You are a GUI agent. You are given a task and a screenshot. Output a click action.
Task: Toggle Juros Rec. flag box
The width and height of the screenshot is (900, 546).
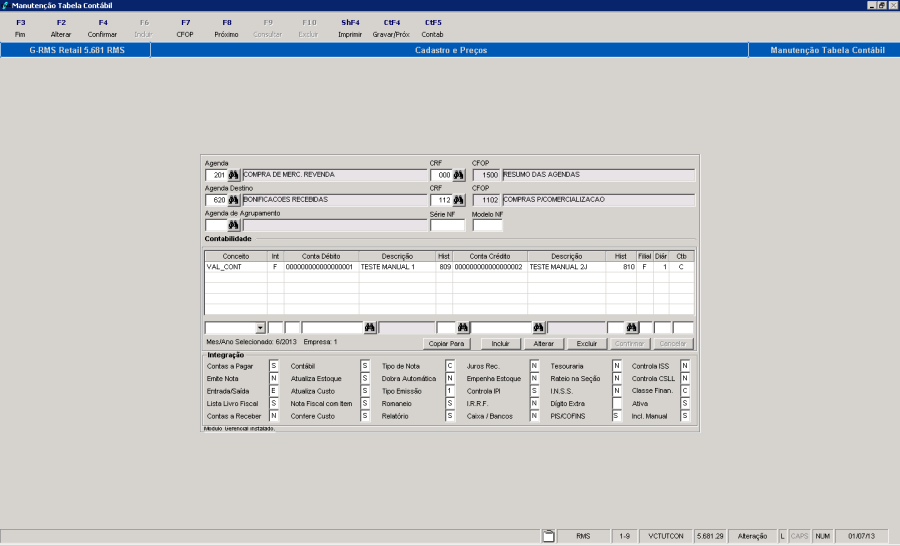coord(534,366)
